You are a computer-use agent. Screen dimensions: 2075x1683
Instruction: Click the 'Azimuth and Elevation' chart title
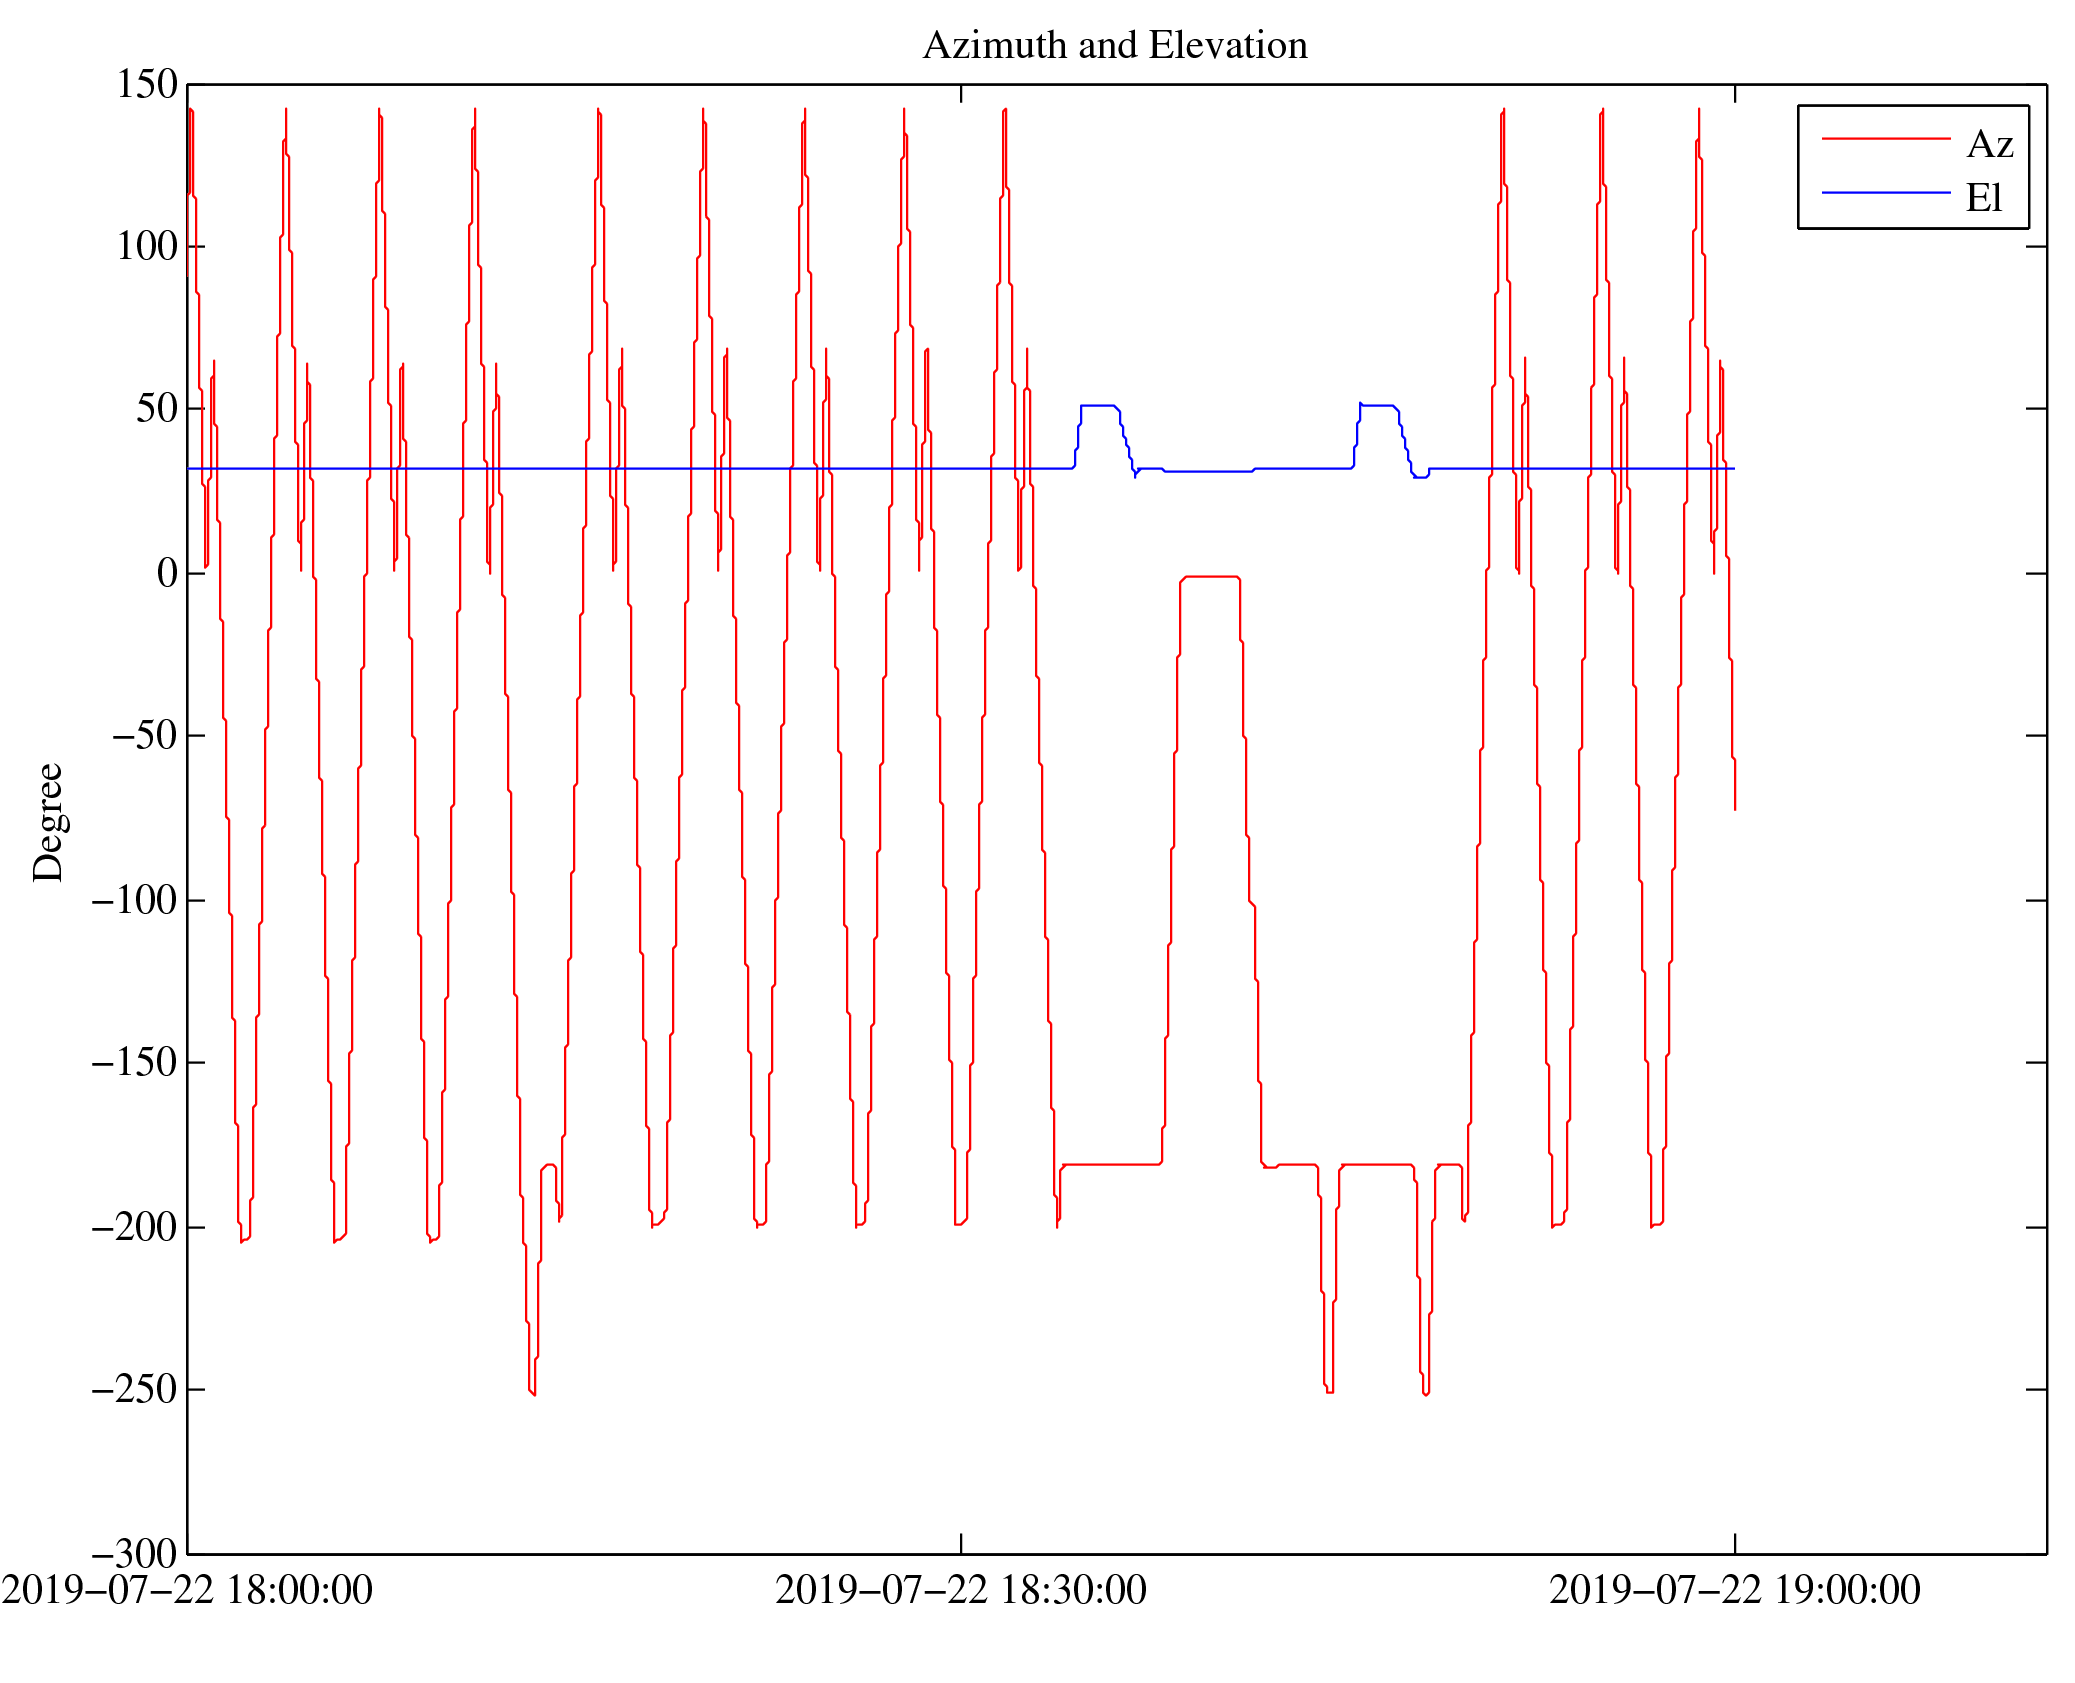[1114, 46]
